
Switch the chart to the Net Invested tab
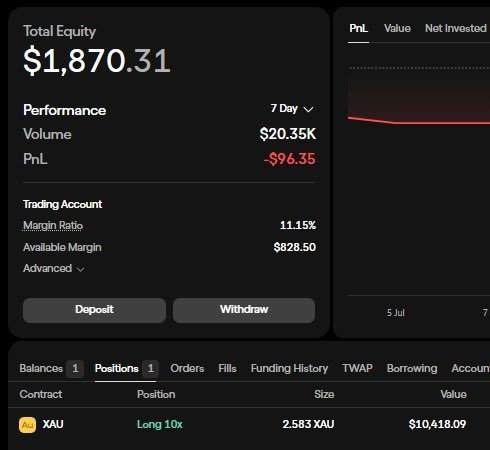pyautogui.click(x=455, y=28)
